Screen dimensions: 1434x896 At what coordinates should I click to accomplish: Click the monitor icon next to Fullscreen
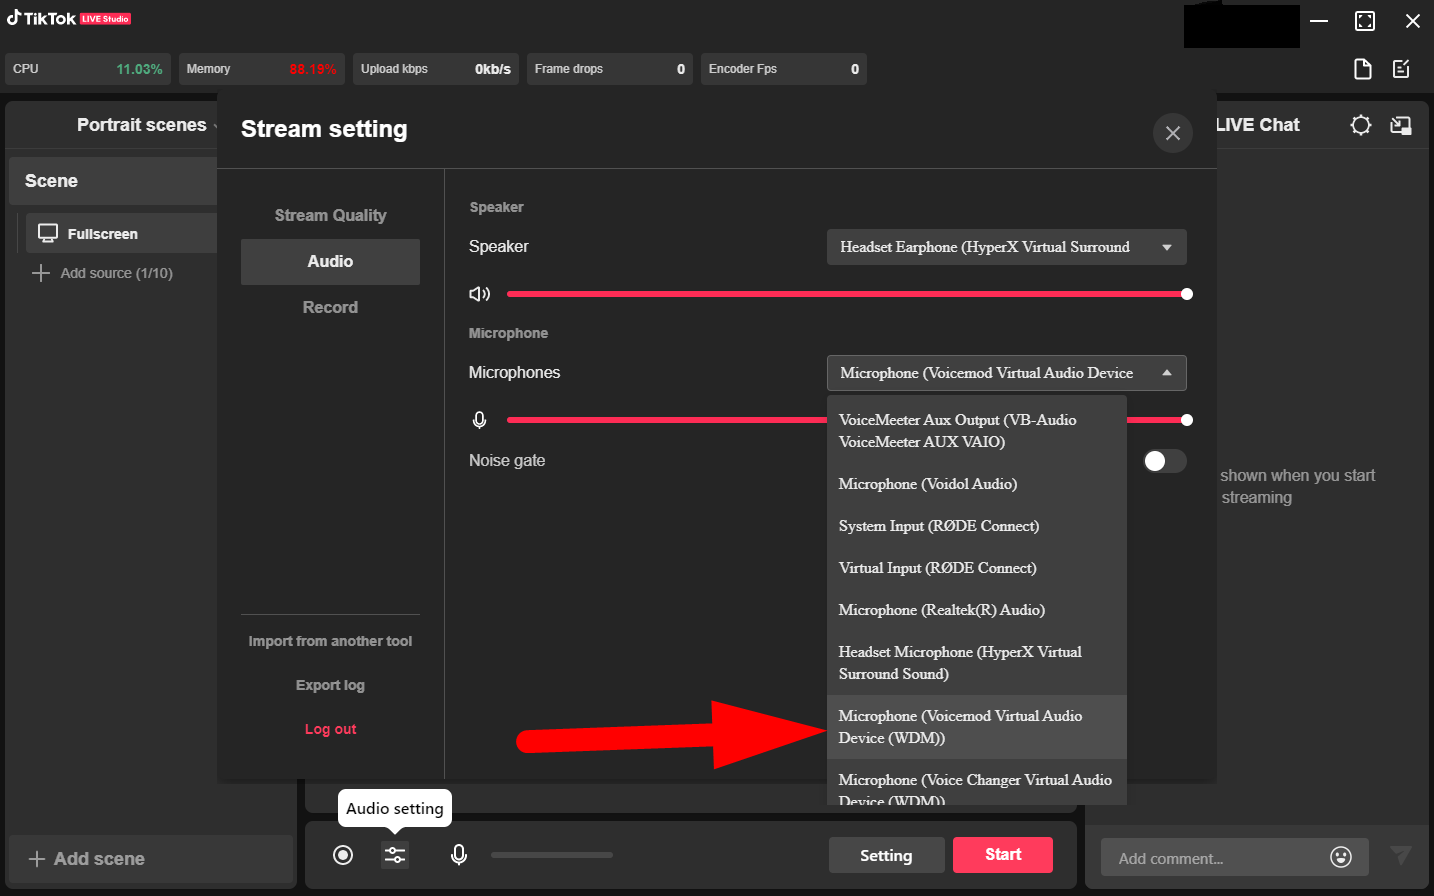click(x=47, y=232)
